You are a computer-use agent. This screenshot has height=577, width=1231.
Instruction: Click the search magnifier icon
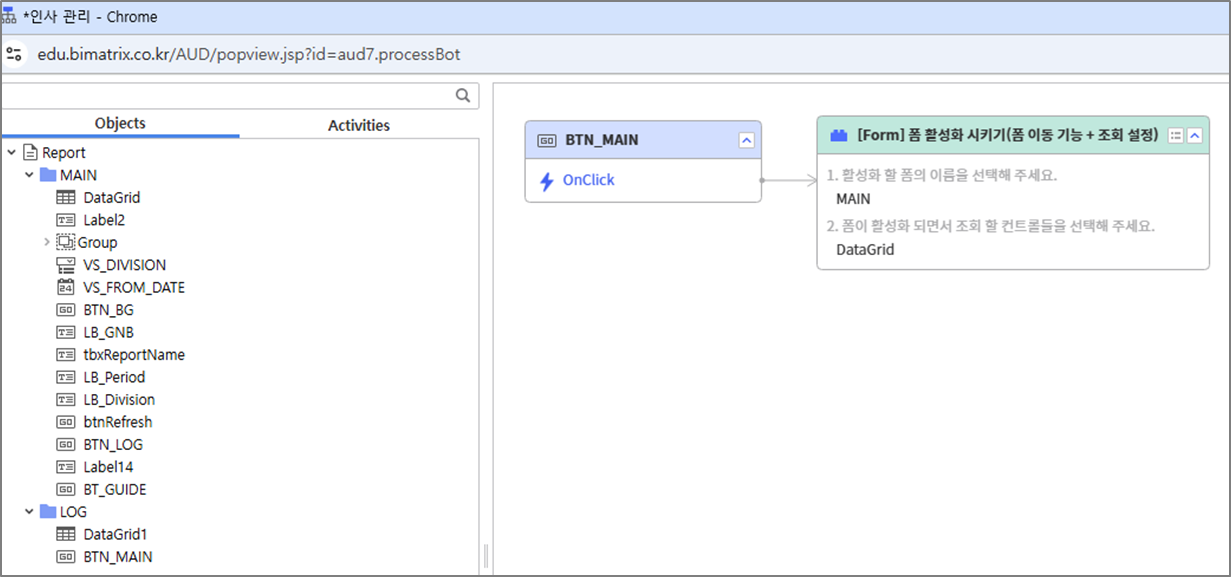(463, 96)
